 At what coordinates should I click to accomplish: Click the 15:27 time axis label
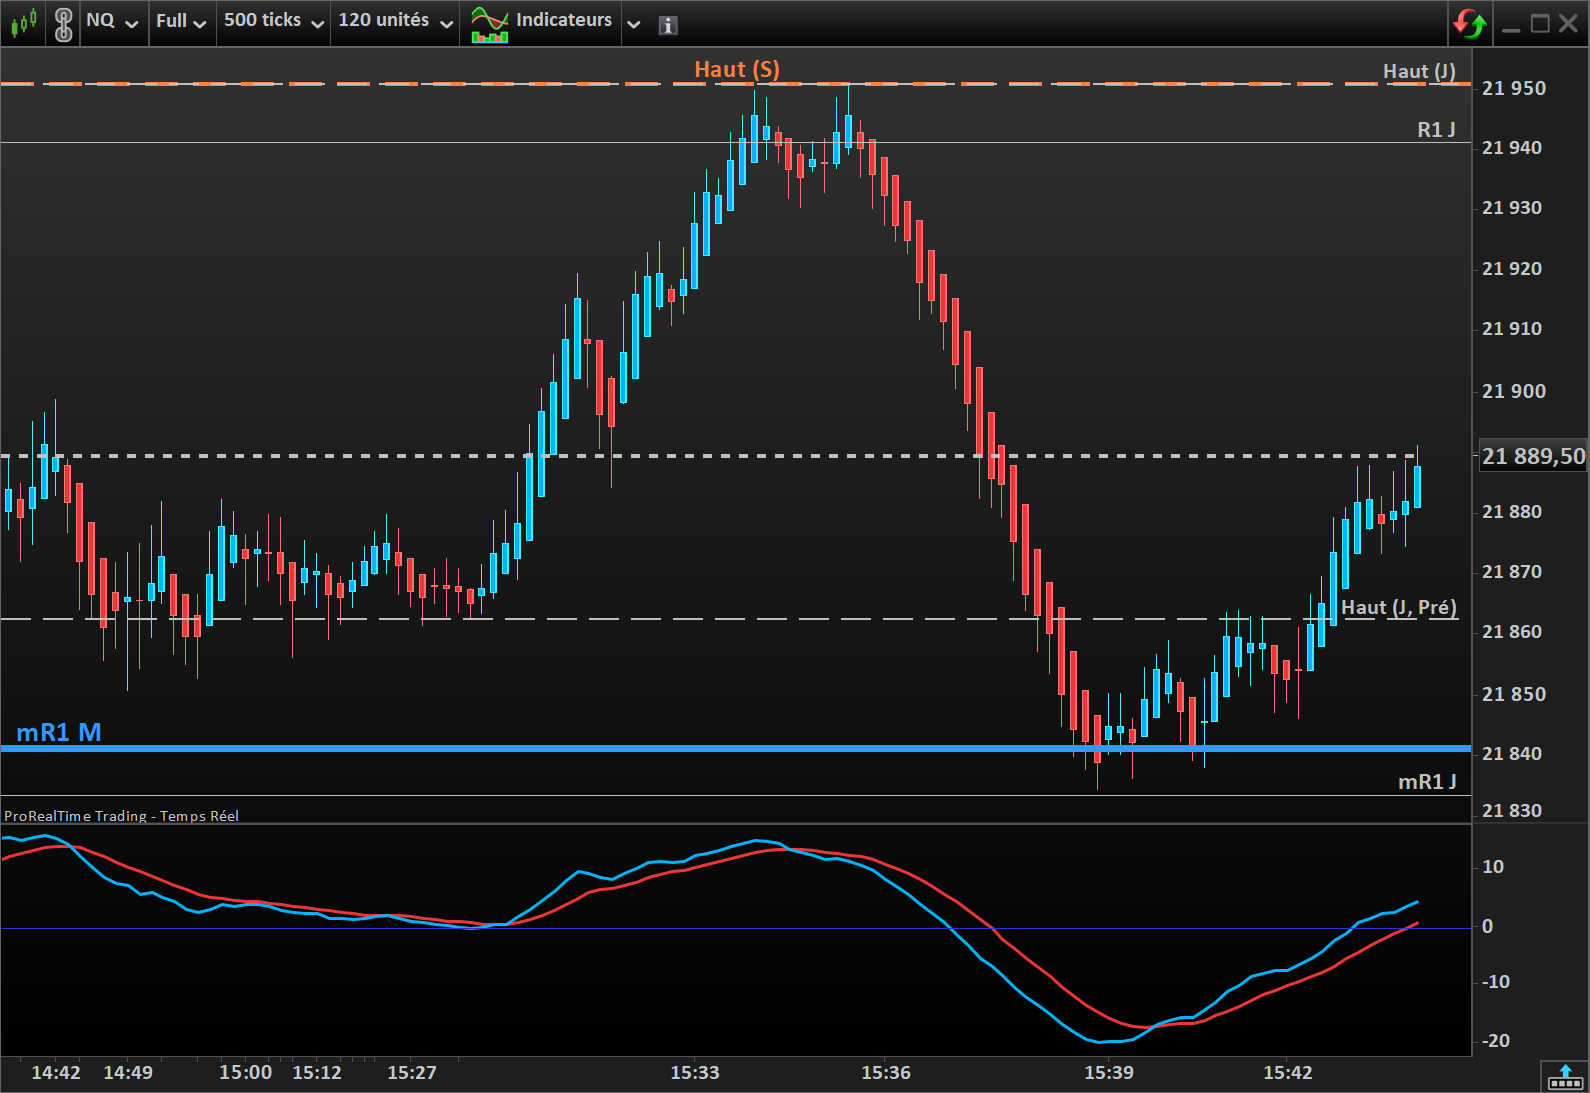412,1072
